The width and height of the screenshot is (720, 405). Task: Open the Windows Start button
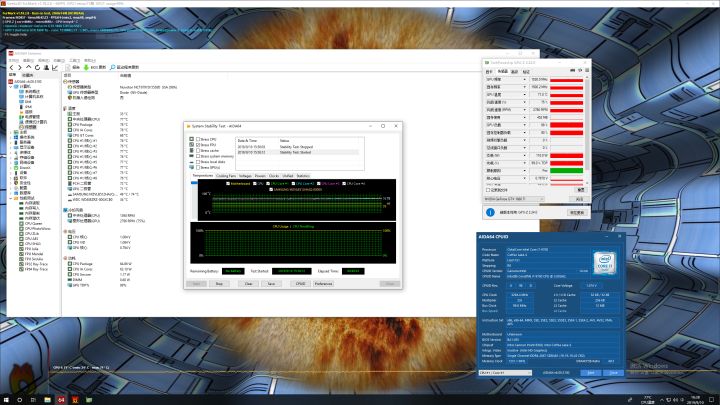coord(6,400)
